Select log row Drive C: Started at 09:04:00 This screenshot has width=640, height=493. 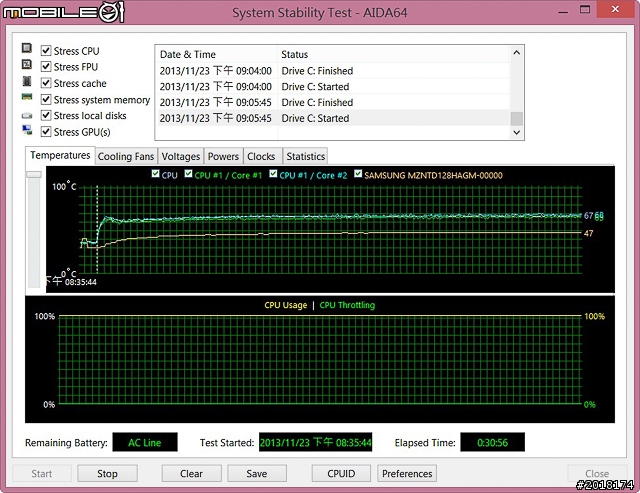click(x=333, y=87)
